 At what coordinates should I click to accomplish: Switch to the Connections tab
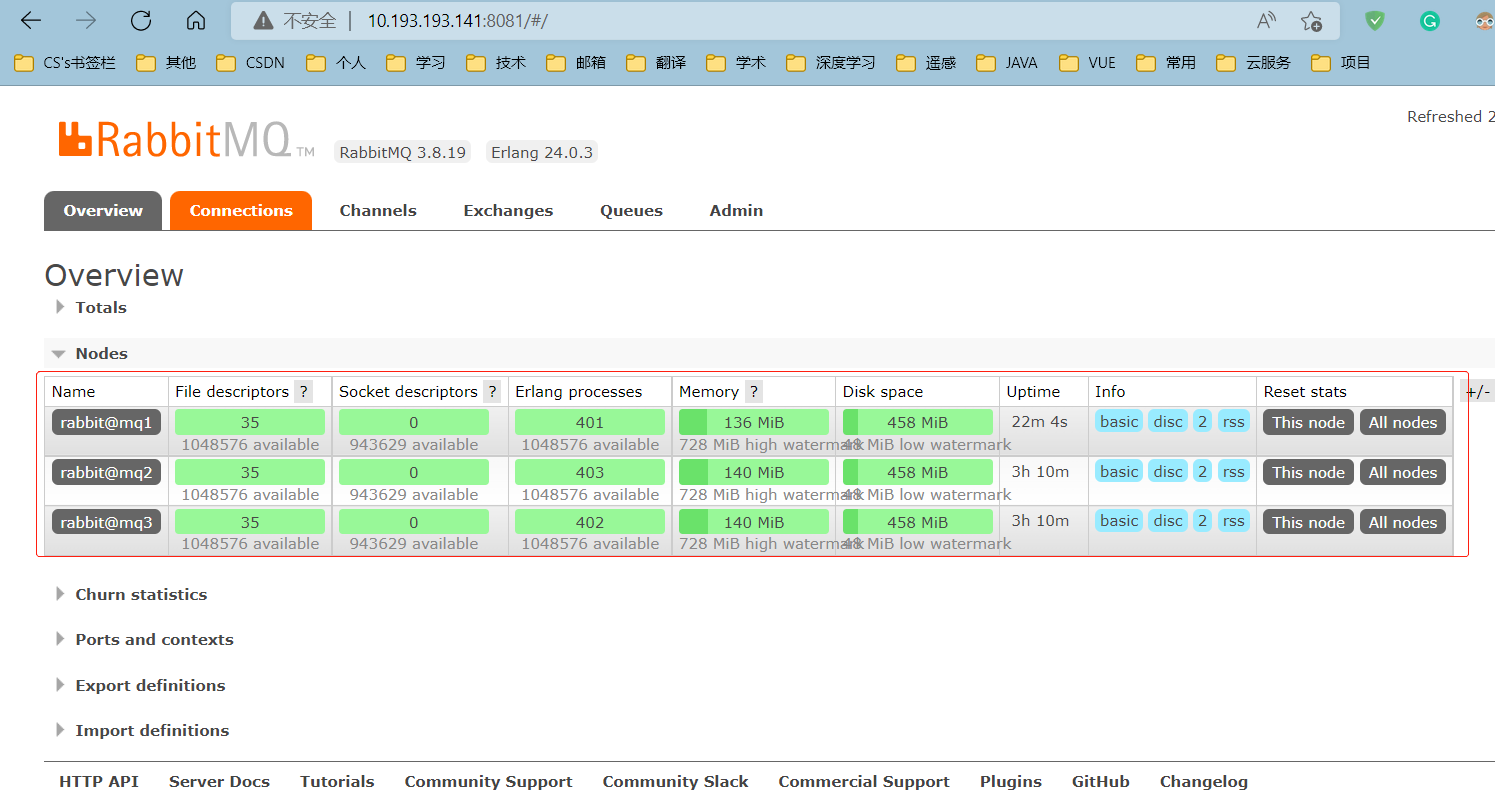tap(241, 211)
